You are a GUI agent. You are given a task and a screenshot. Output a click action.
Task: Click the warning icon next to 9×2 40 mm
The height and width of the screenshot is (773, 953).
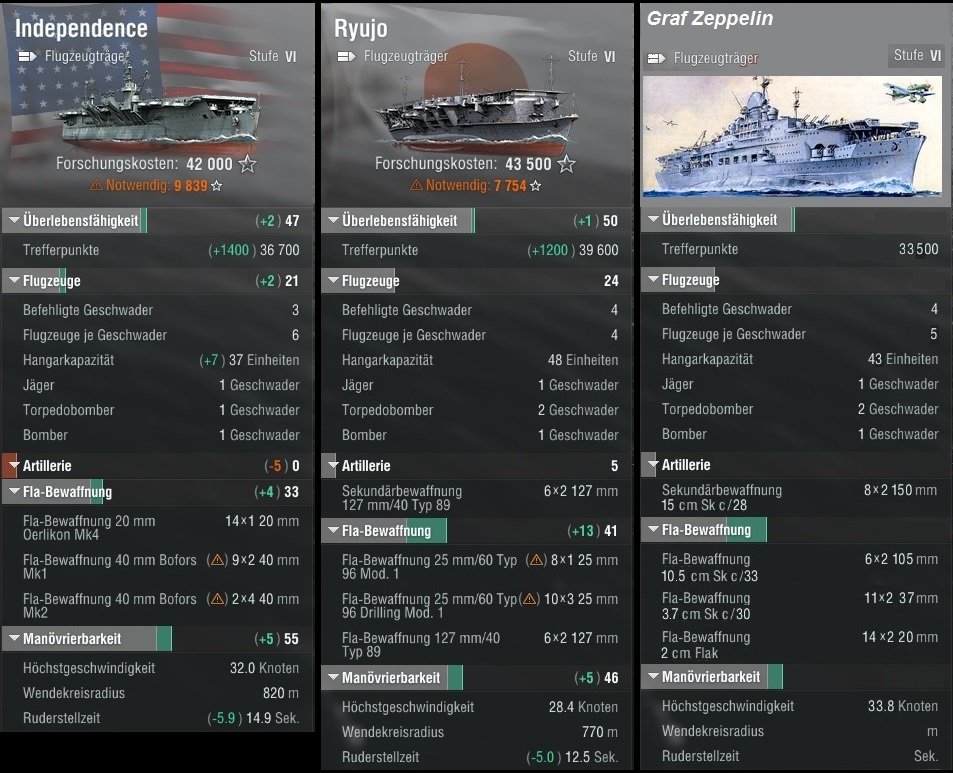(215, 560)
